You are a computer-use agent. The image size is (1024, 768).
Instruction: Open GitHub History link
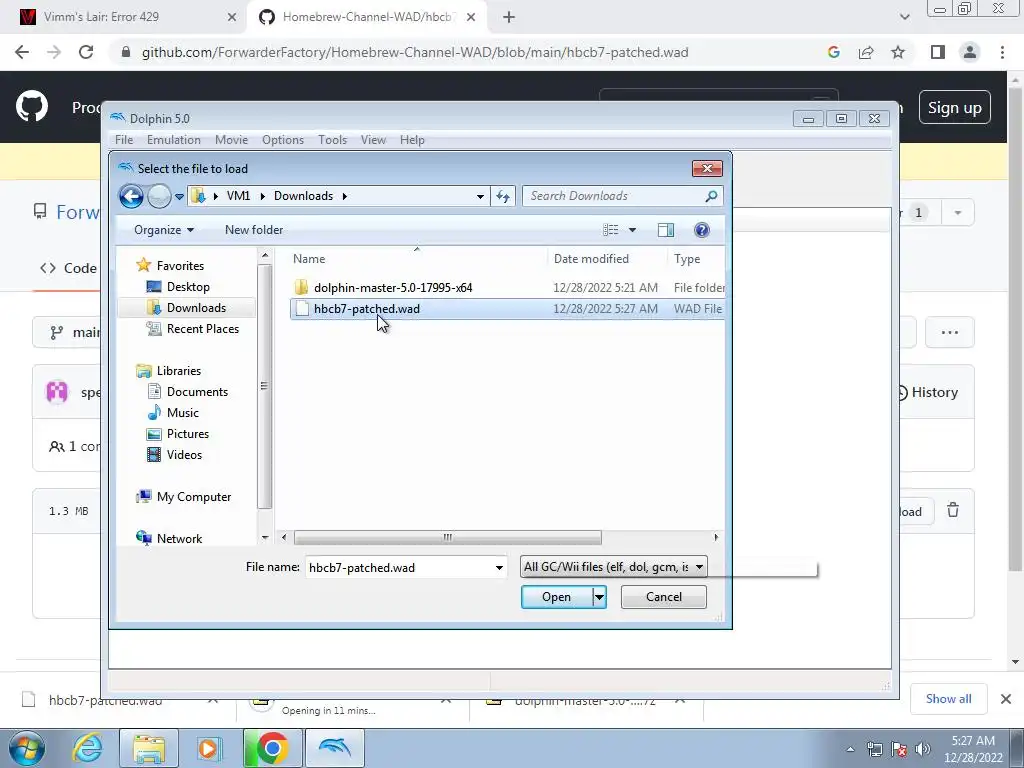927,392
